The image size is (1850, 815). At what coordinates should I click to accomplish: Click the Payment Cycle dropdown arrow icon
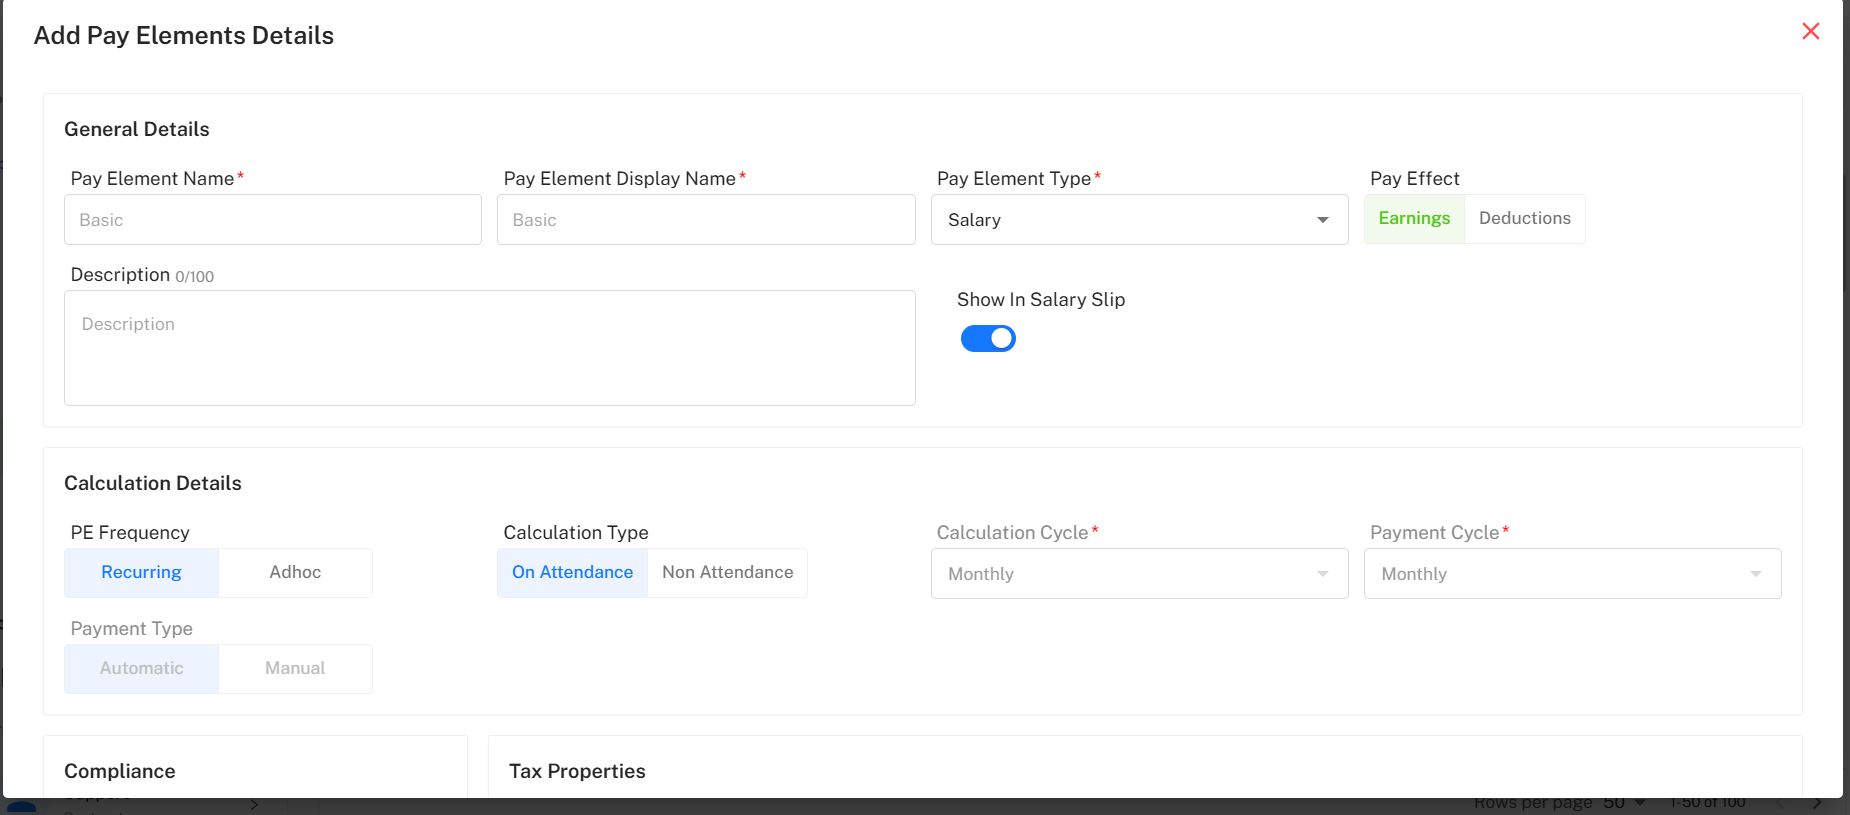1755,574
